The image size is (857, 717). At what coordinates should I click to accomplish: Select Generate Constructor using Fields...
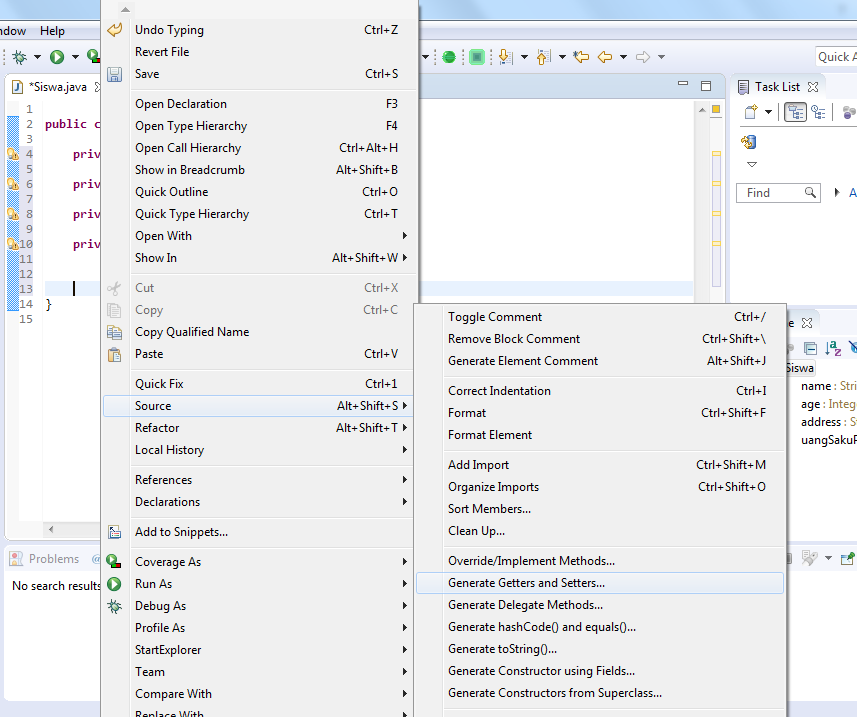pos(600,671)
